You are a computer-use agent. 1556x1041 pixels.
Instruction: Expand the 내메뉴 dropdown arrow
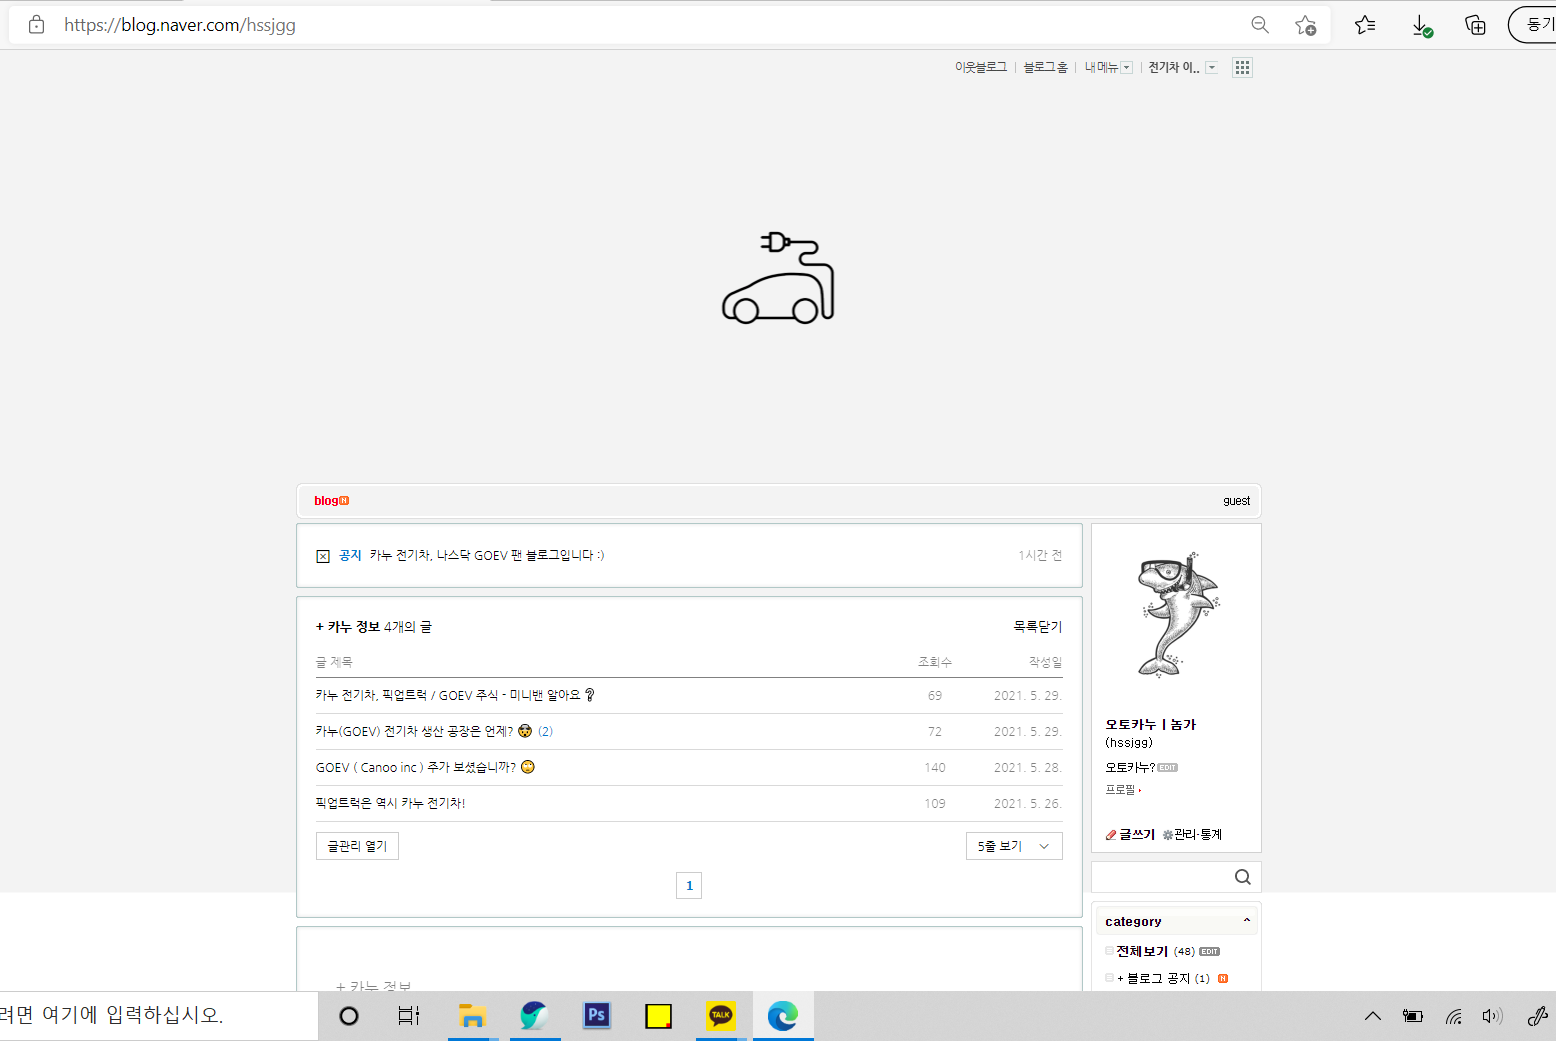tap(1127, 68)
